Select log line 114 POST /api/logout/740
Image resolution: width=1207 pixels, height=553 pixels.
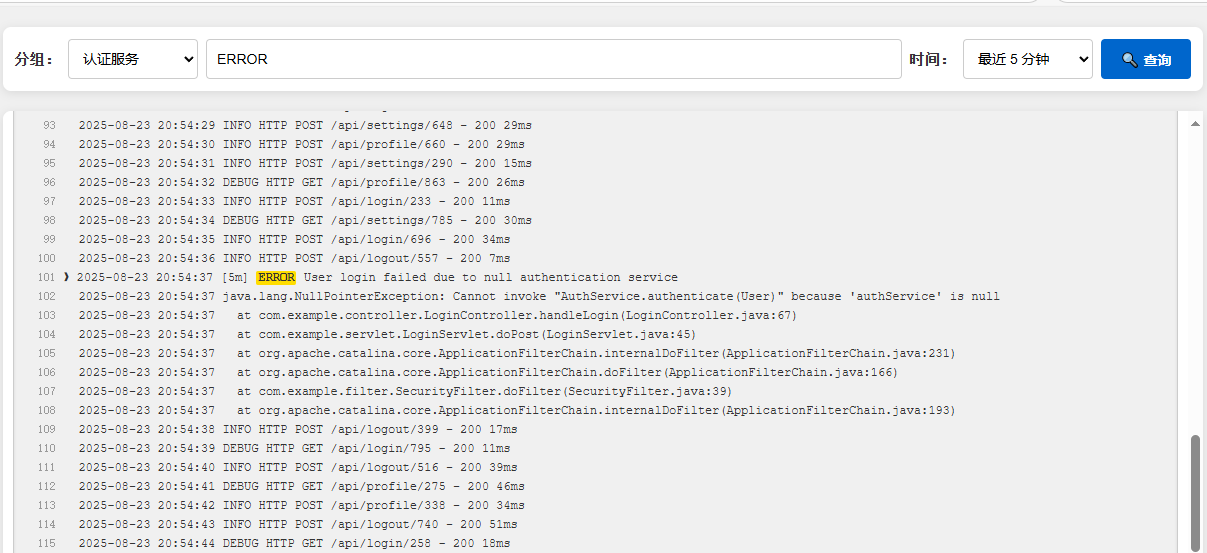(x=298, y=524)
